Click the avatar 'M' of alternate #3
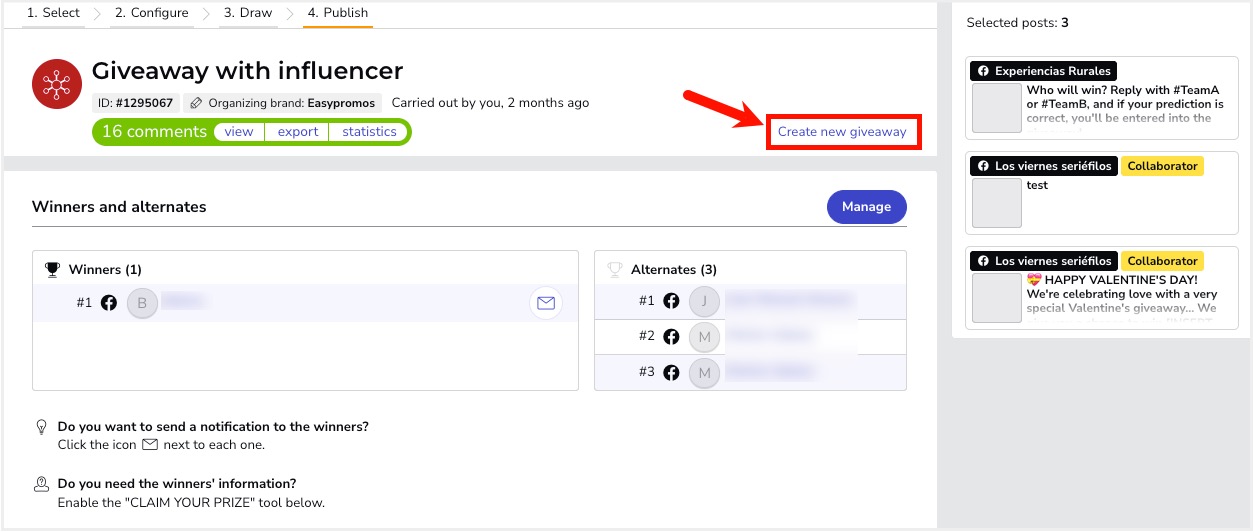 pos(704,373)
